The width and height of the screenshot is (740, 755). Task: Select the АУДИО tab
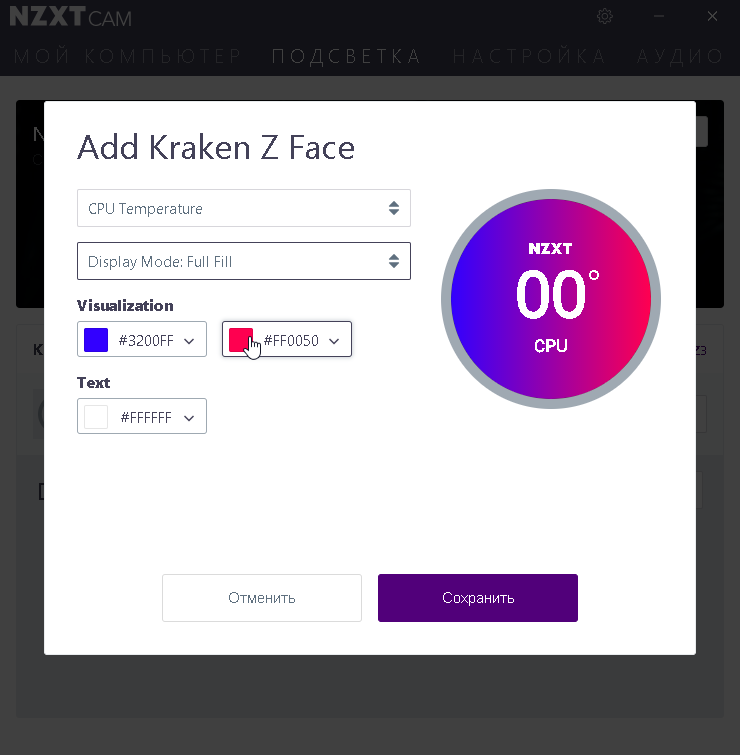coord(681,56)
